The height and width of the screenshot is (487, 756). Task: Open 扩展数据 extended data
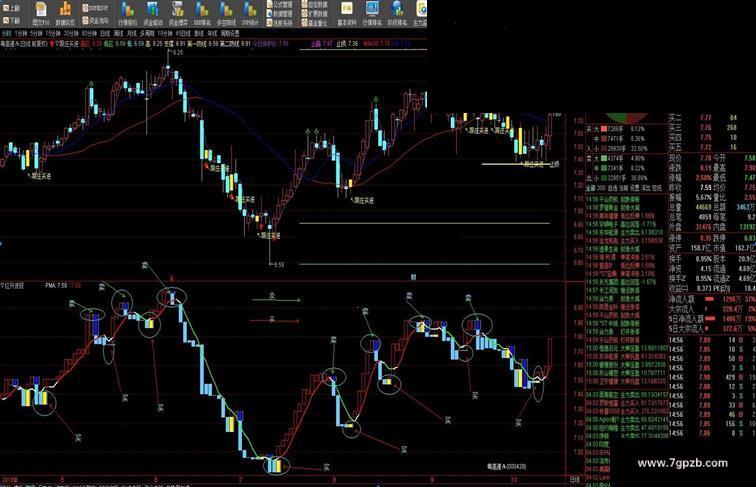[x=314, y=14]
